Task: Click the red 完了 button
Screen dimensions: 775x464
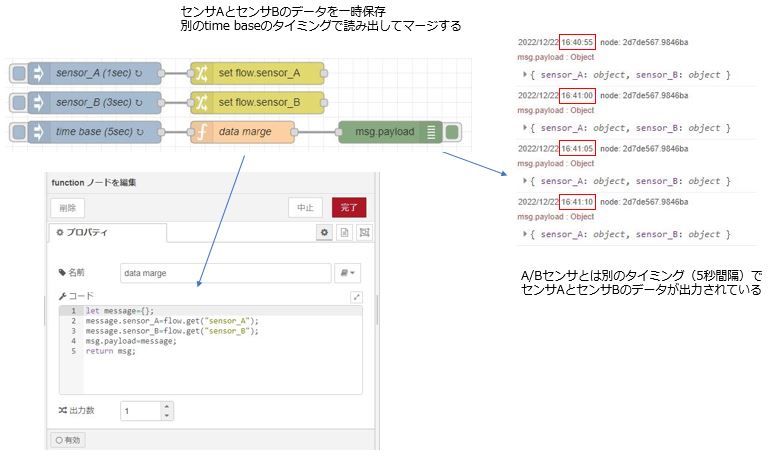Action: coord(349,207)
